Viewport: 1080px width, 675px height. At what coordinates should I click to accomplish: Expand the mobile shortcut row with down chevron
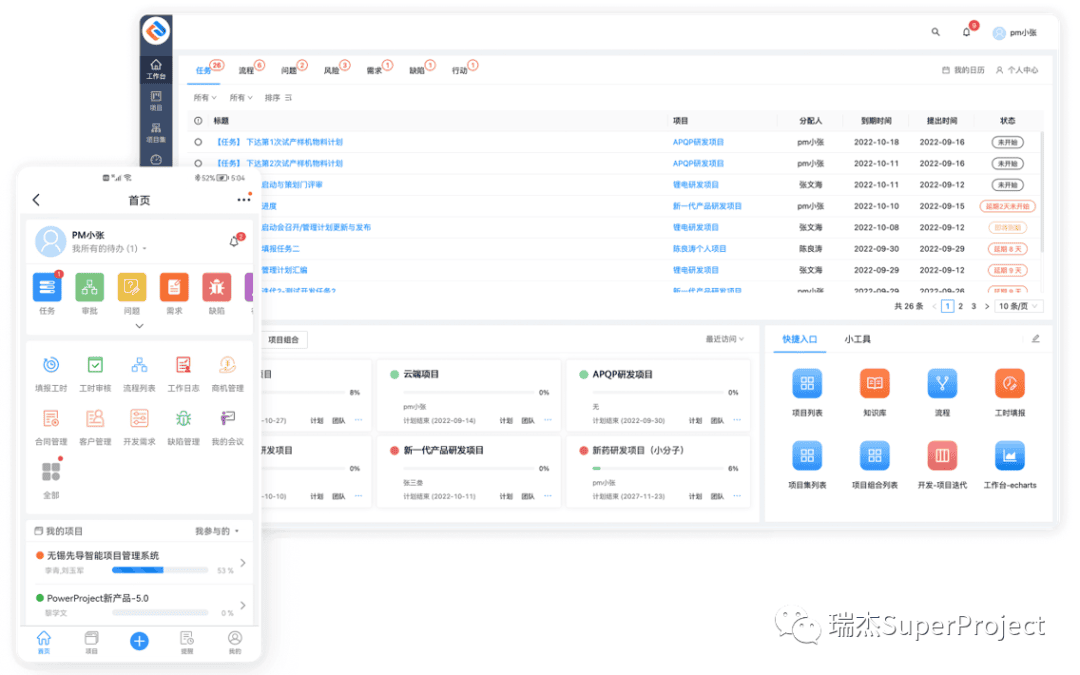[139, 326]
